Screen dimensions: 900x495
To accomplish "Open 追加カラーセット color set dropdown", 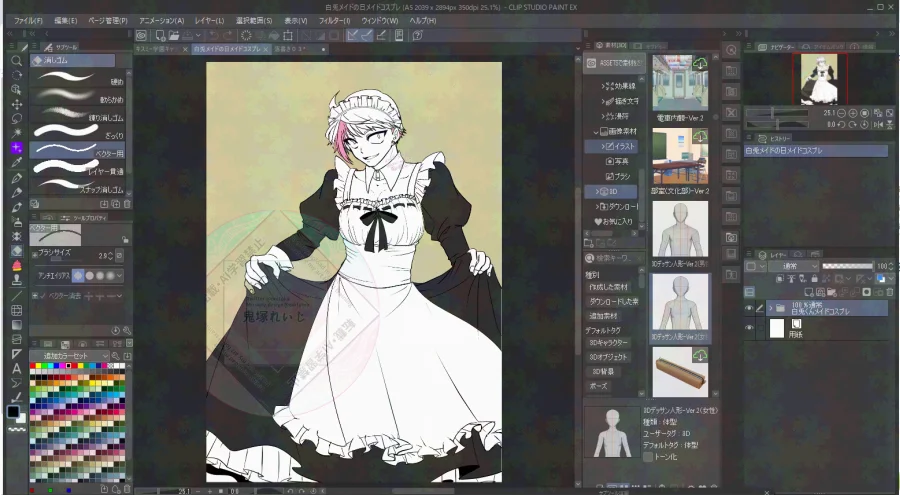I will click(x=69, y=356).
